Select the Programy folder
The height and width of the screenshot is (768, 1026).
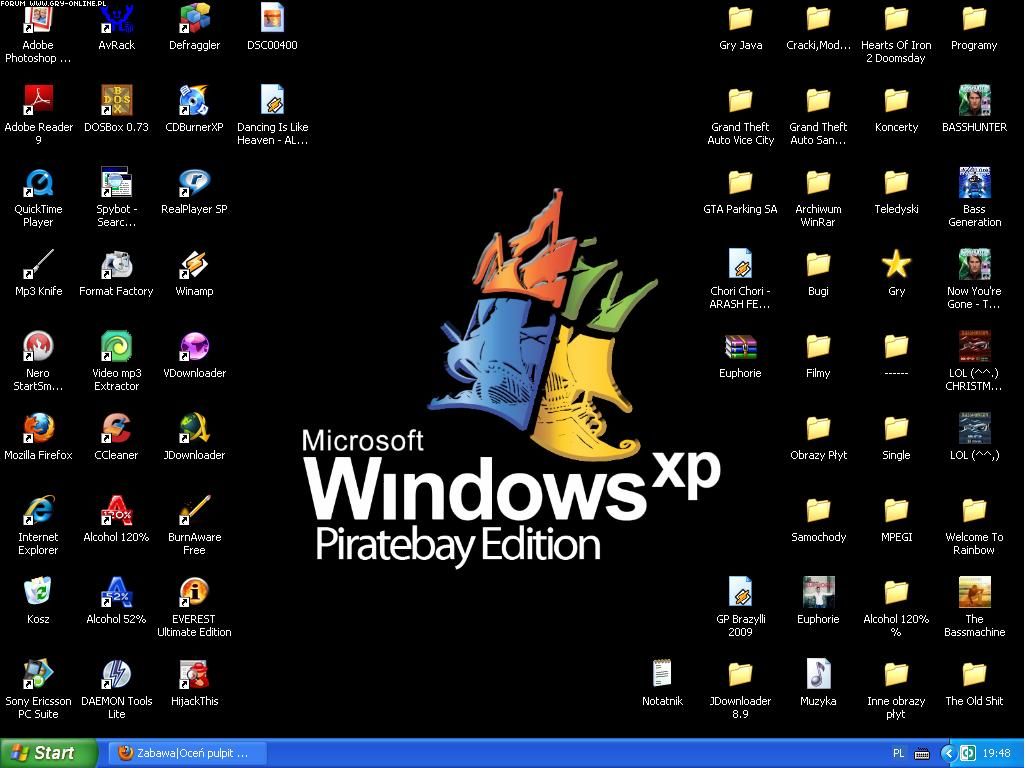point(974,18)
